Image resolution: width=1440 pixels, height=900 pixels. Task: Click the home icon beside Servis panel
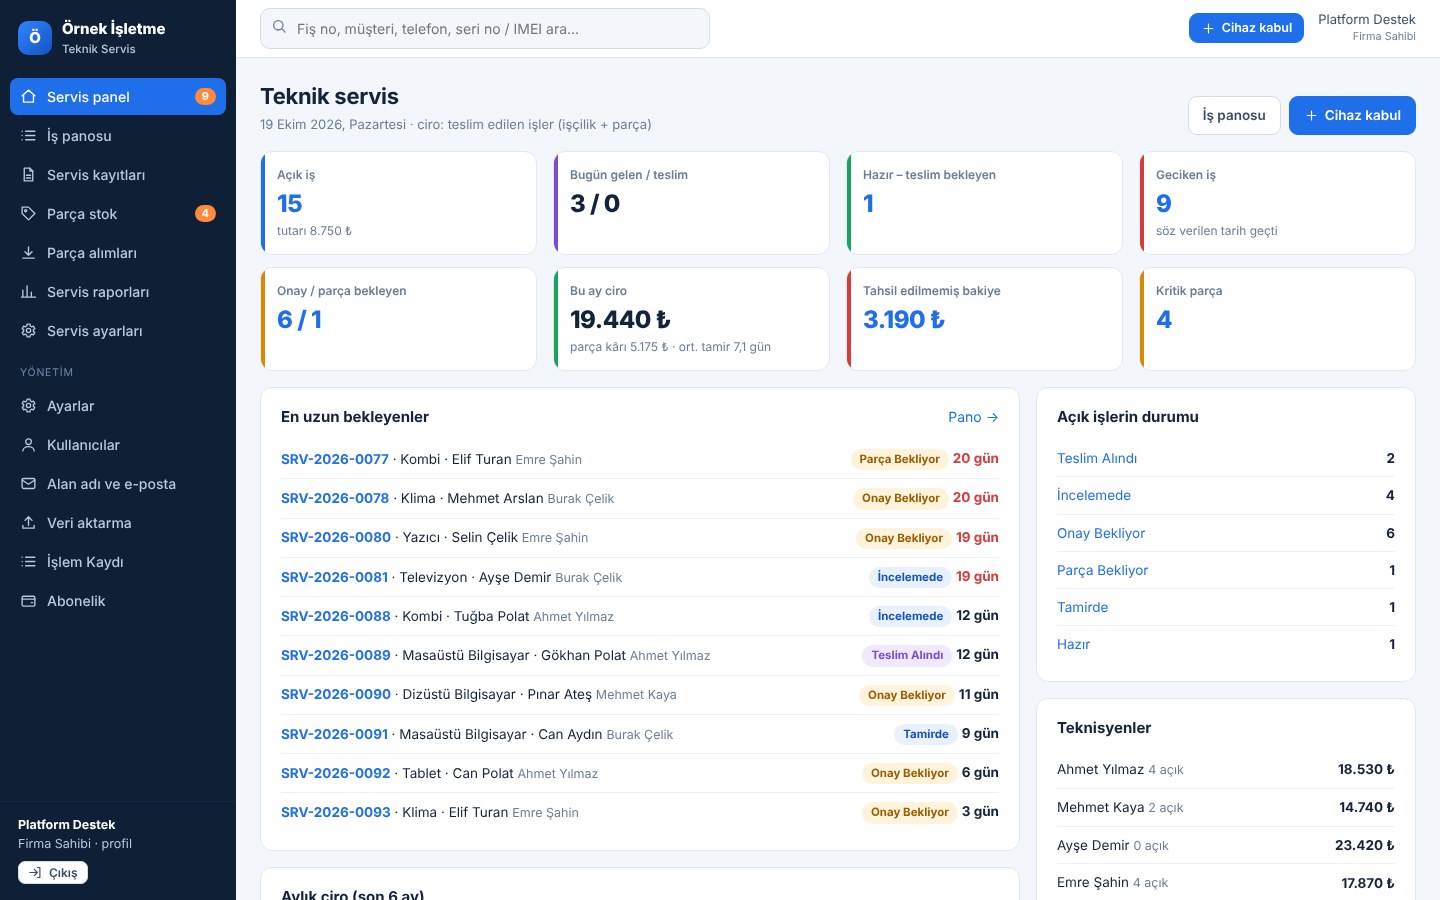pos(28,97)
